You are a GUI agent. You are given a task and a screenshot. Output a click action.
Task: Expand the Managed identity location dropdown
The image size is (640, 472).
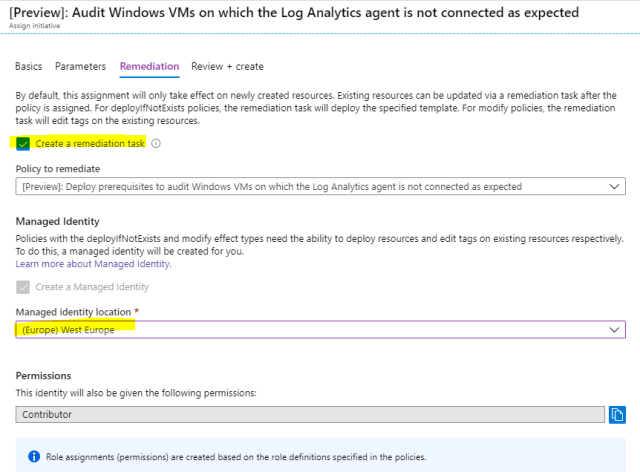click(x=320, y=330)
